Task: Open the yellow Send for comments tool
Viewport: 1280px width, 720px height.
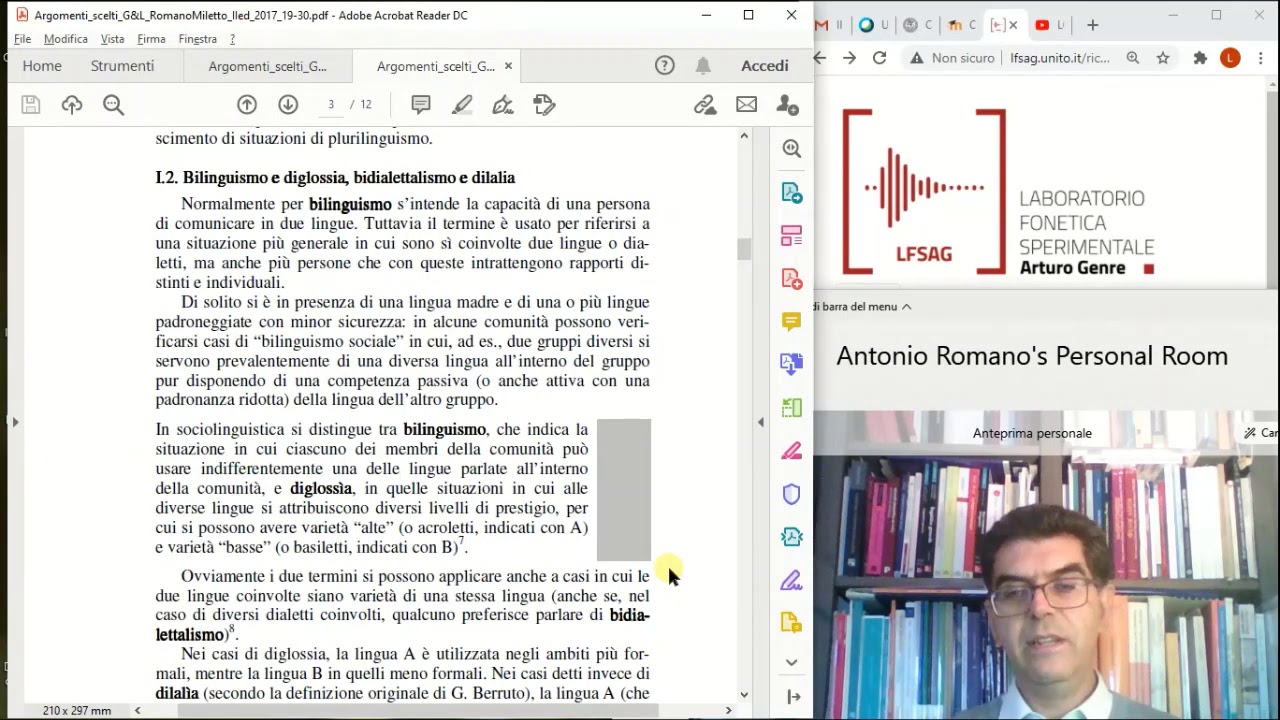Action: tap(792, 622)
